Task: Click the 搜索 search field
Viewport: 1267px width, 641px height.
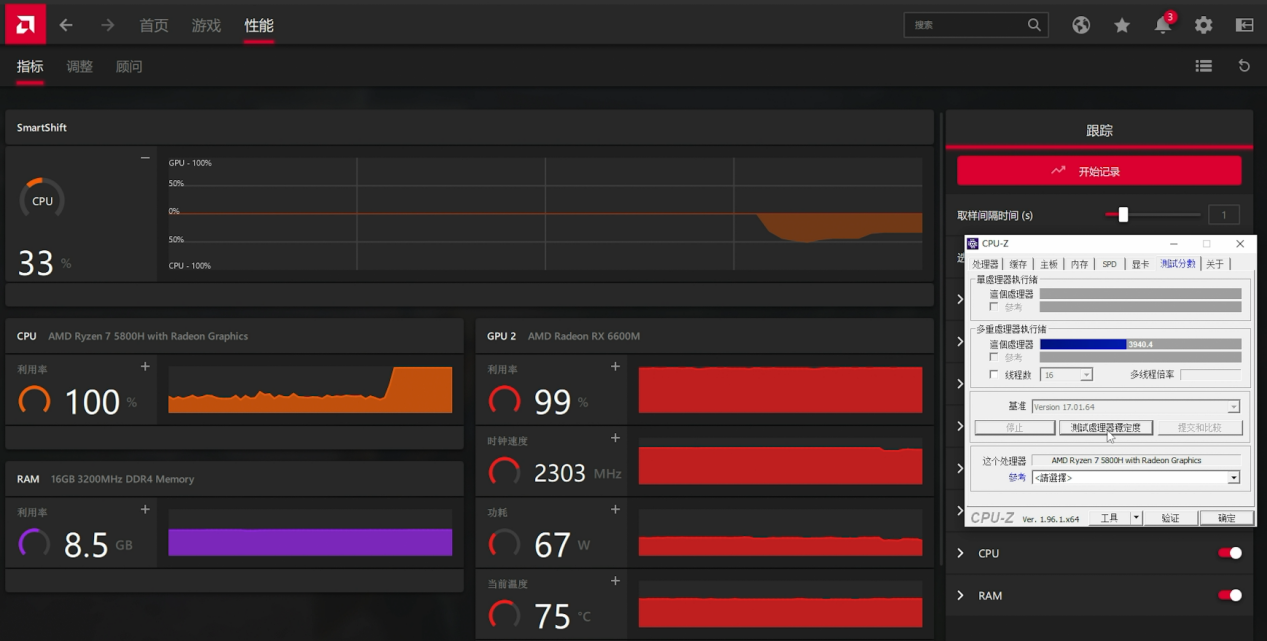Action: [x=965, y=25]
